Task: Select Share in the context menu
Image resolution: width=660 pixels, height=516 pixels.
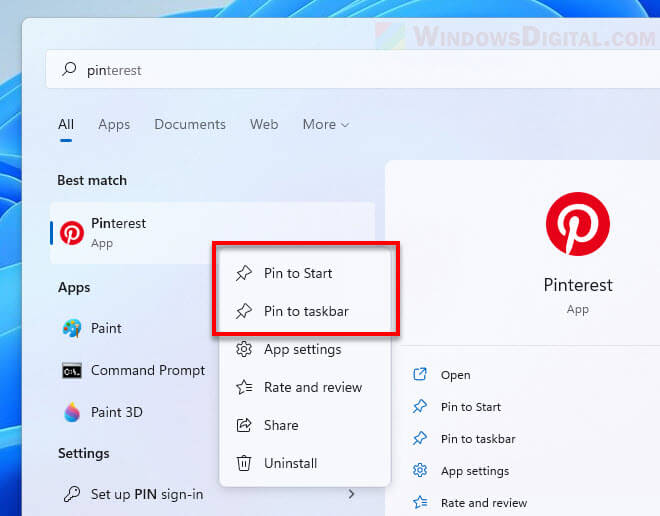Action: coord(281,425)
